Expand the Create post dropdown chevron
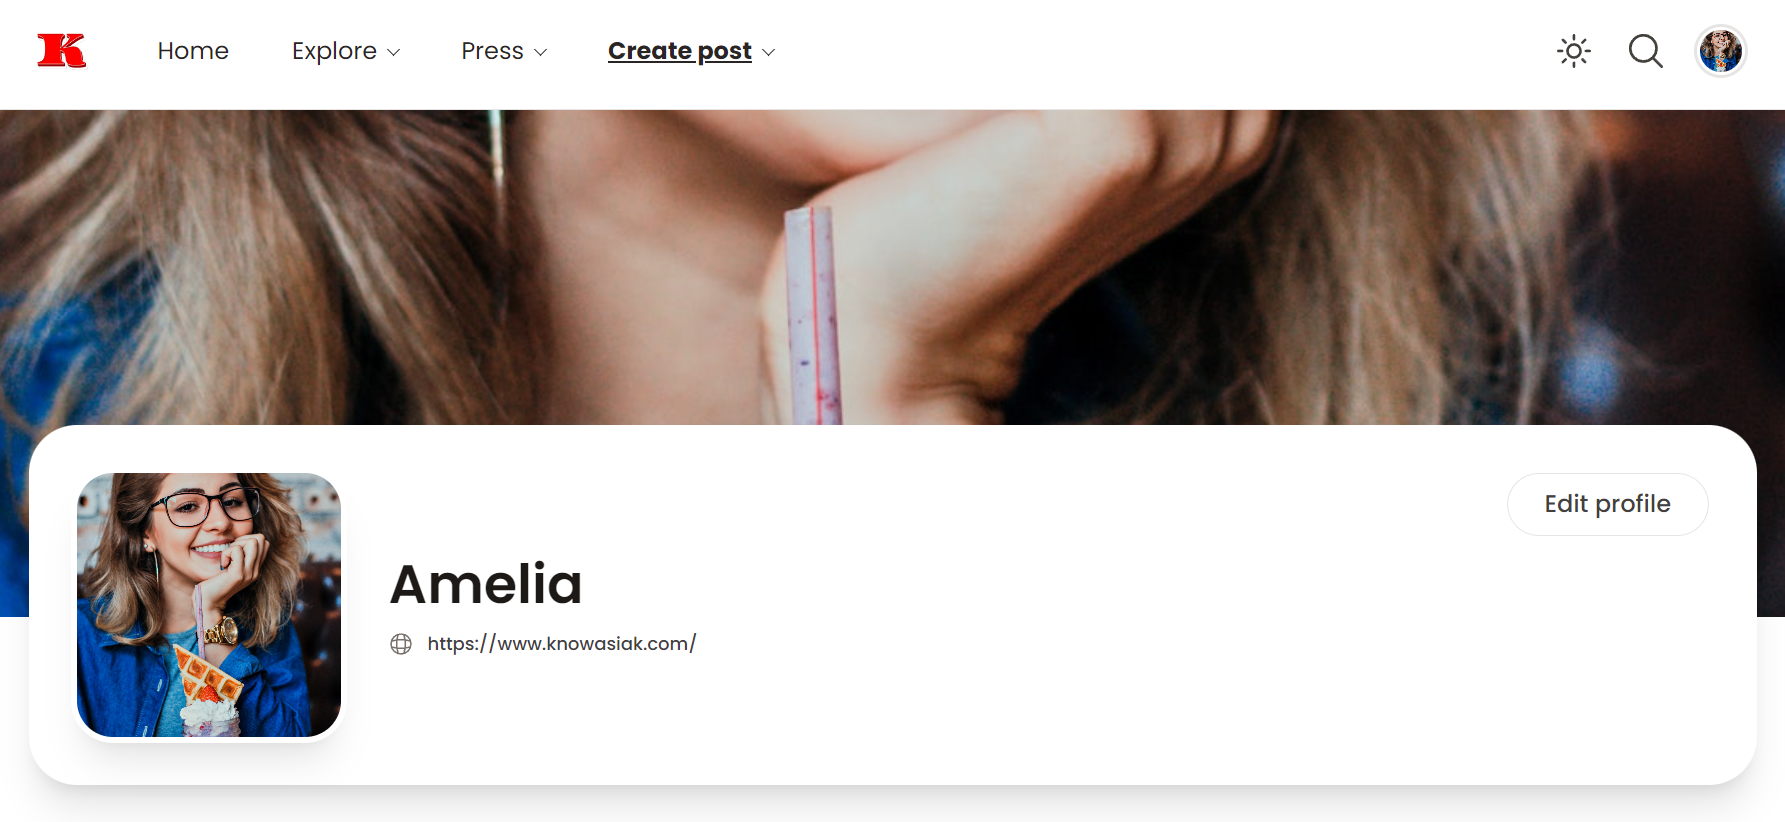This screenshot has width=1785, height=822. (x=768, y=52)
